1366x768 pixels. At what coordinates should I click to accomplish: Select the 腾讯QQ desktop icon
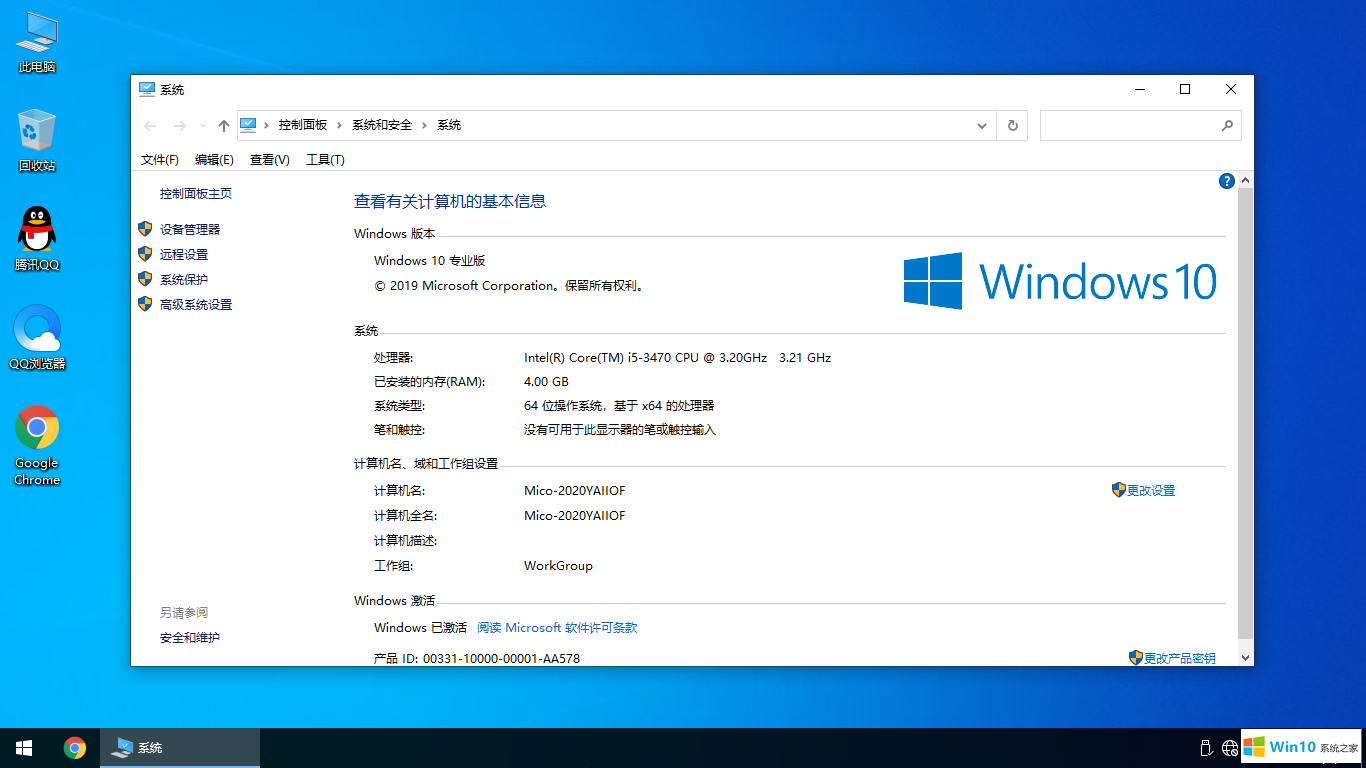[37, 240]
